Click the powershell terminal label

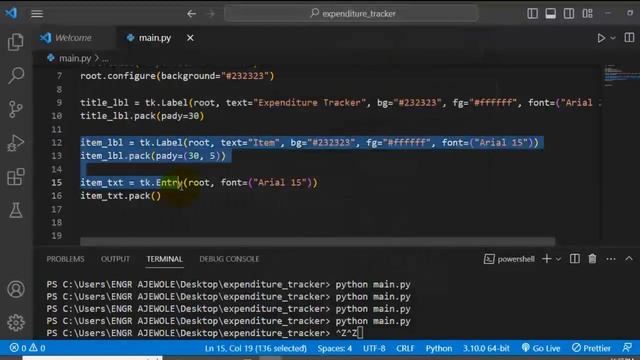pyautogui.click(x=509, y=259)
